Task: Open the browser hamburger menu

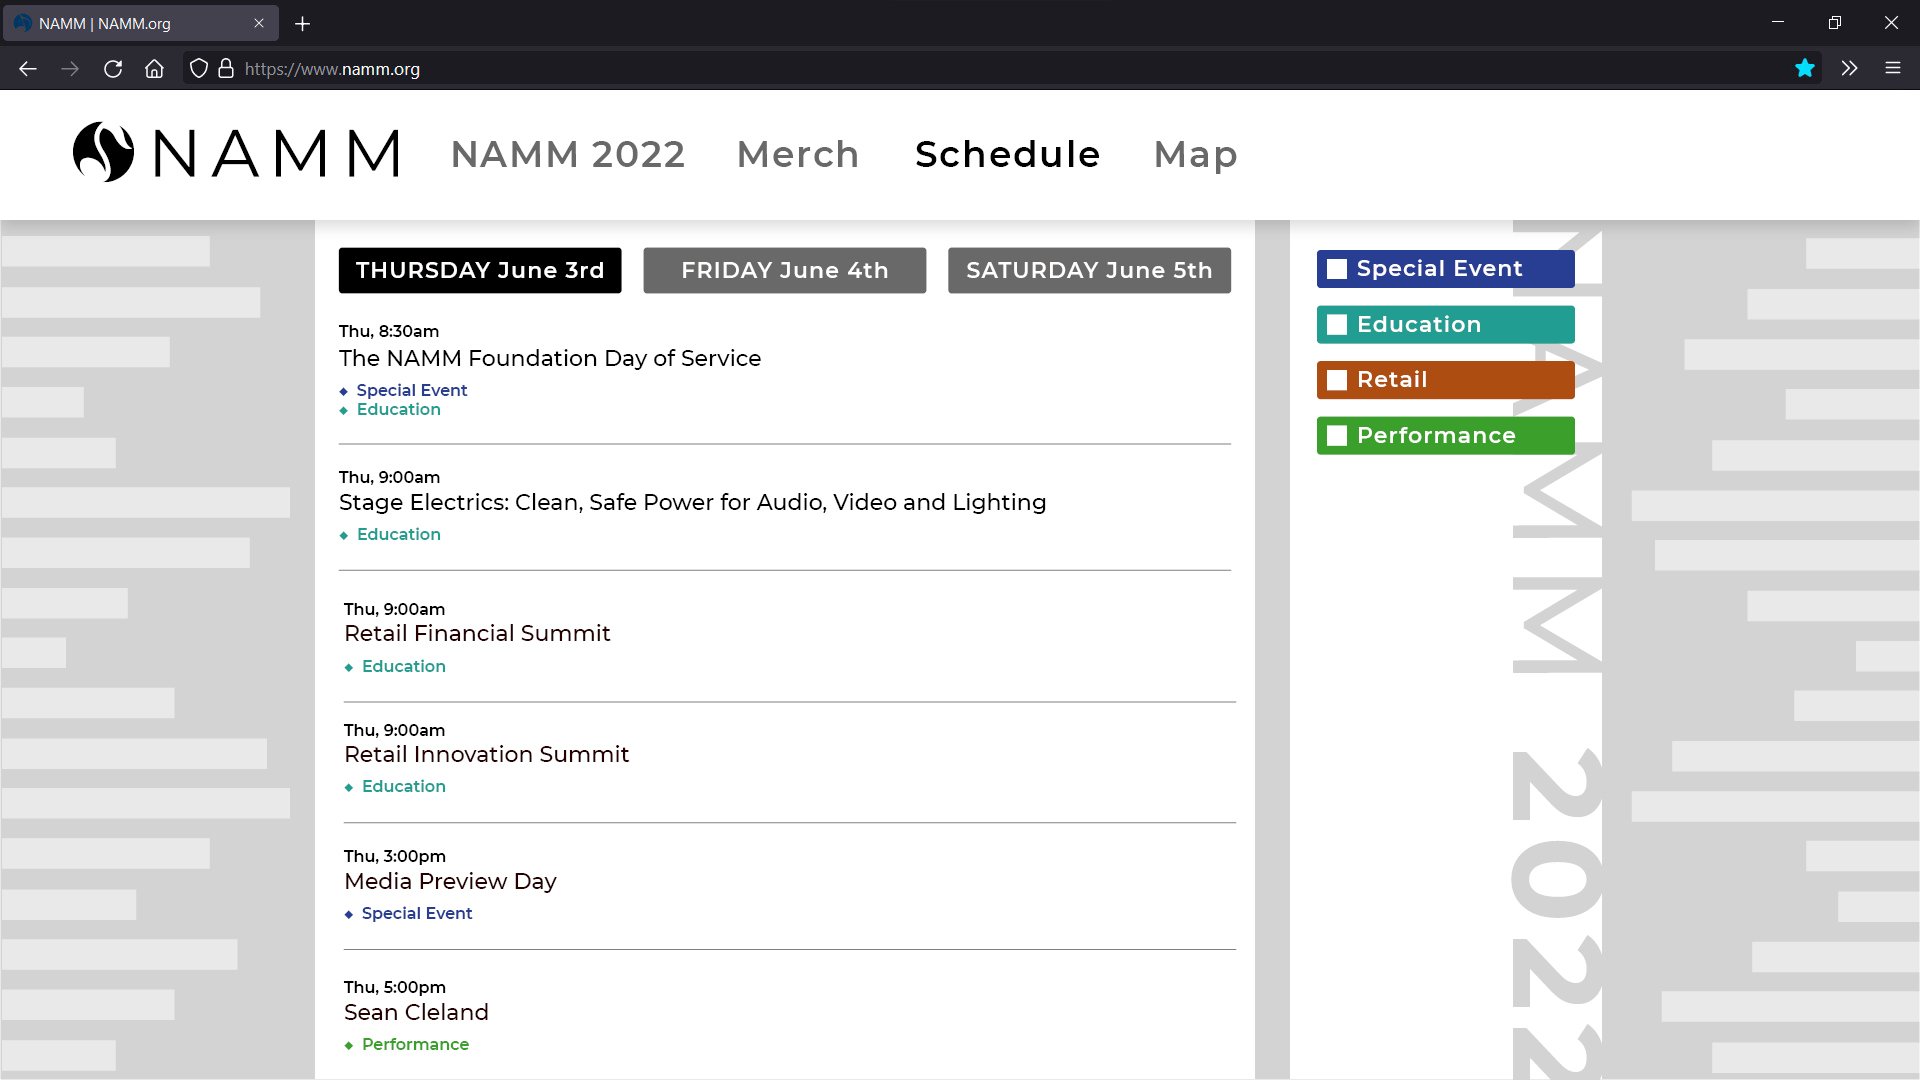Action: point(1893,68)
